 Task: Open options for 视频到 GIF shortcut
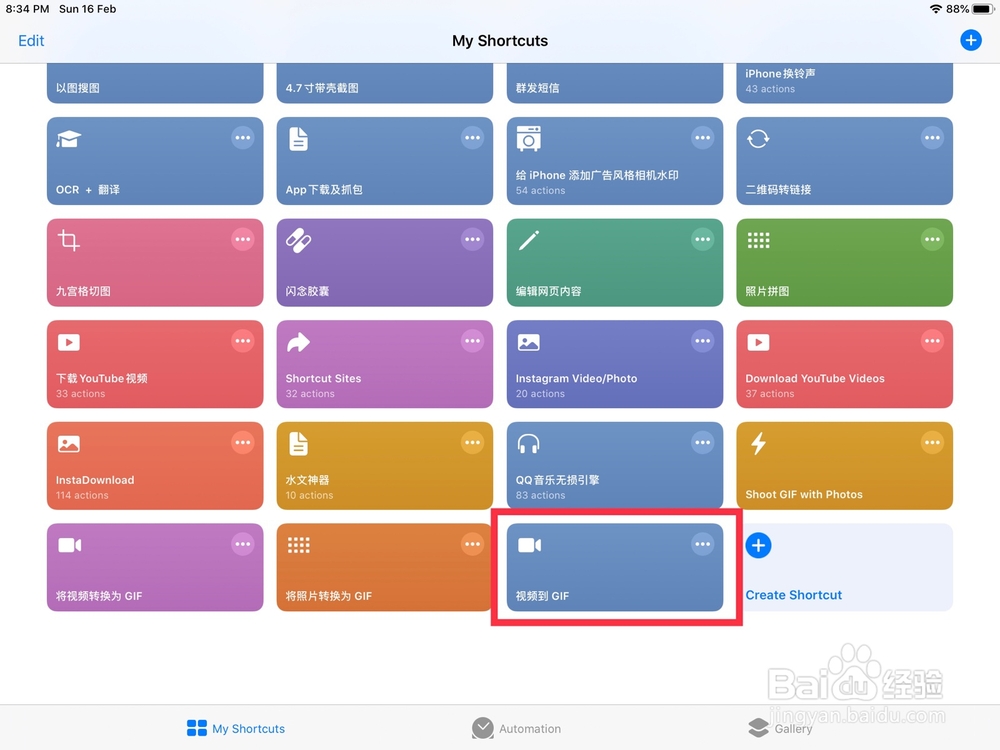702,544
